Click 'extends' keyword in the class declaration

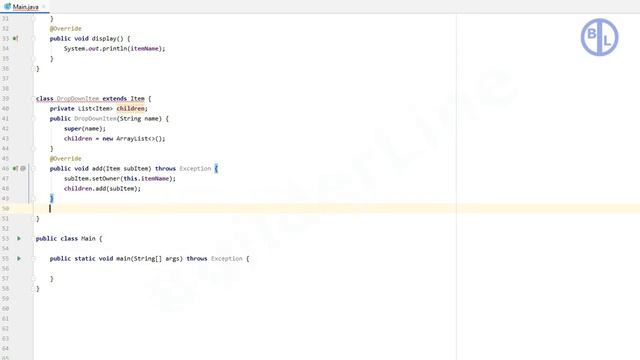click(x=115, y=98)
